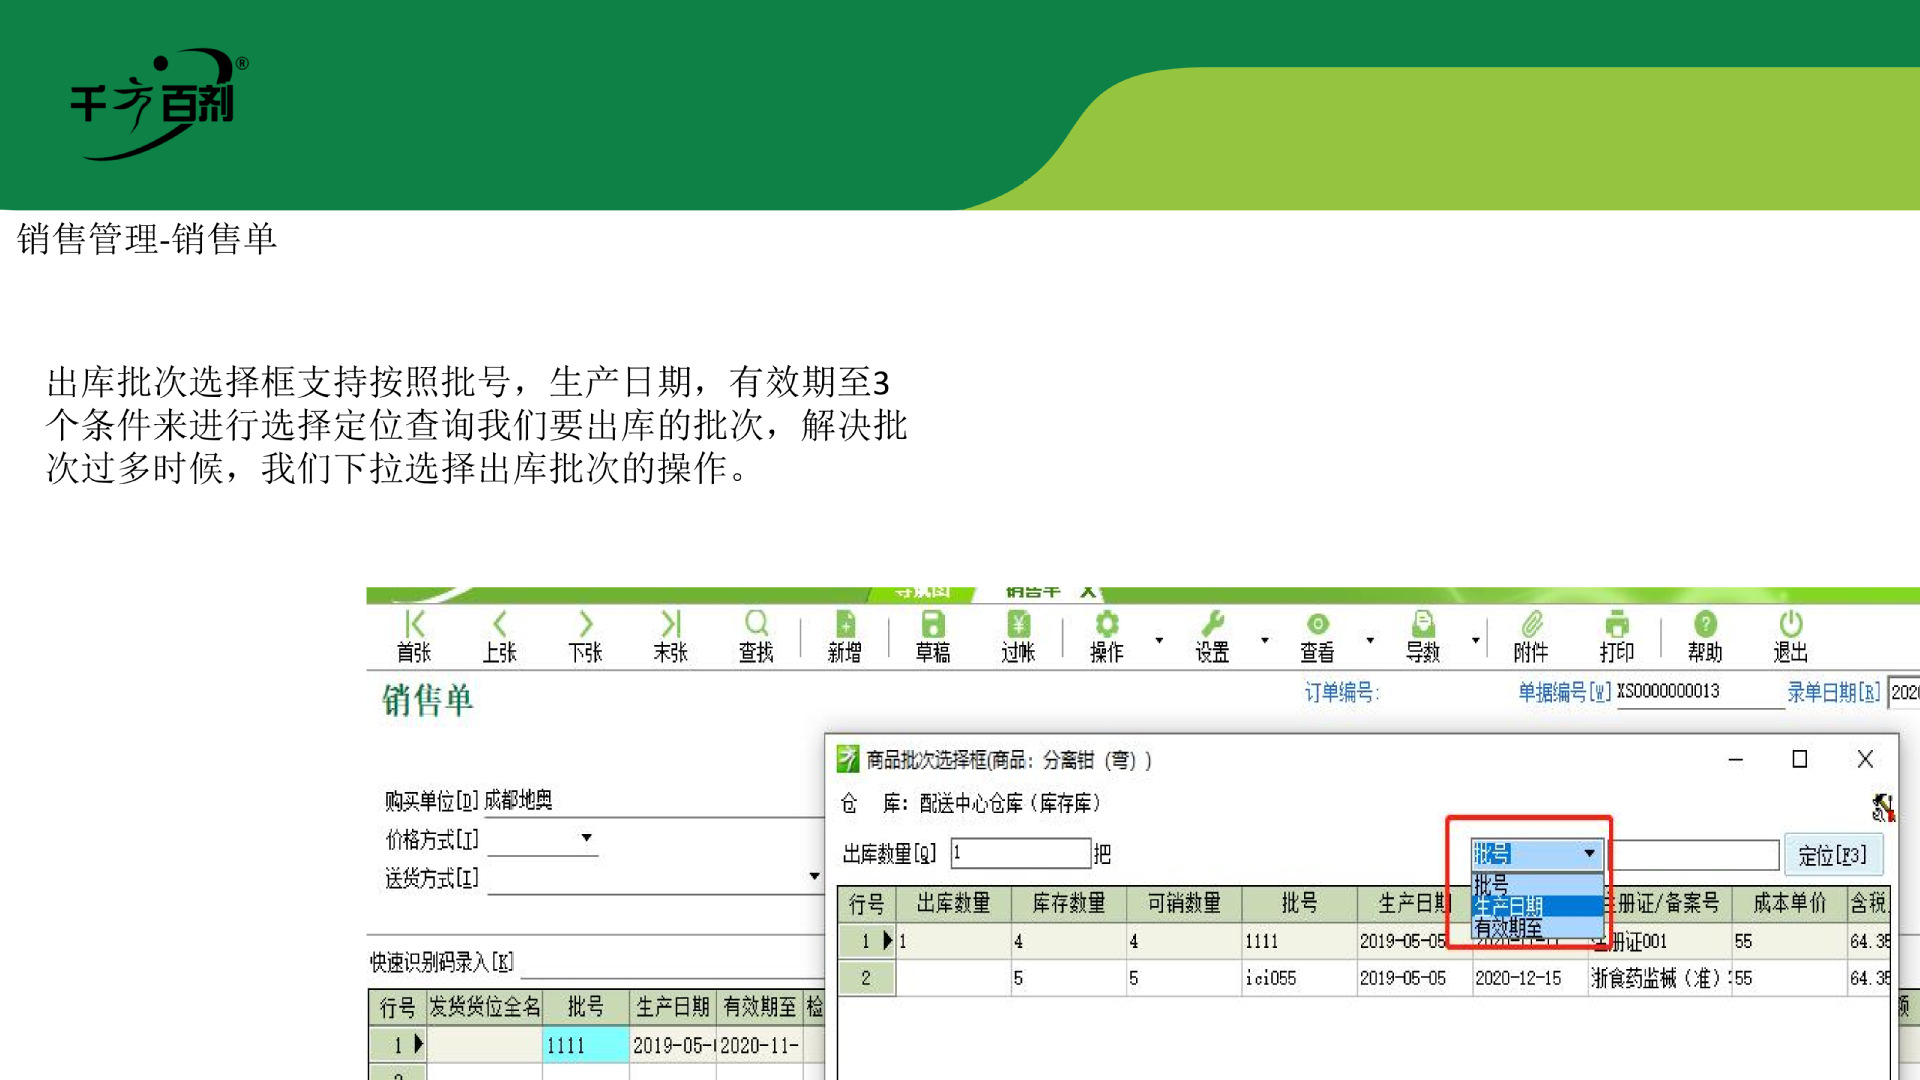Go to previous record with 上张
This screenshot has width=1920, height=1080.
point(499,636)
